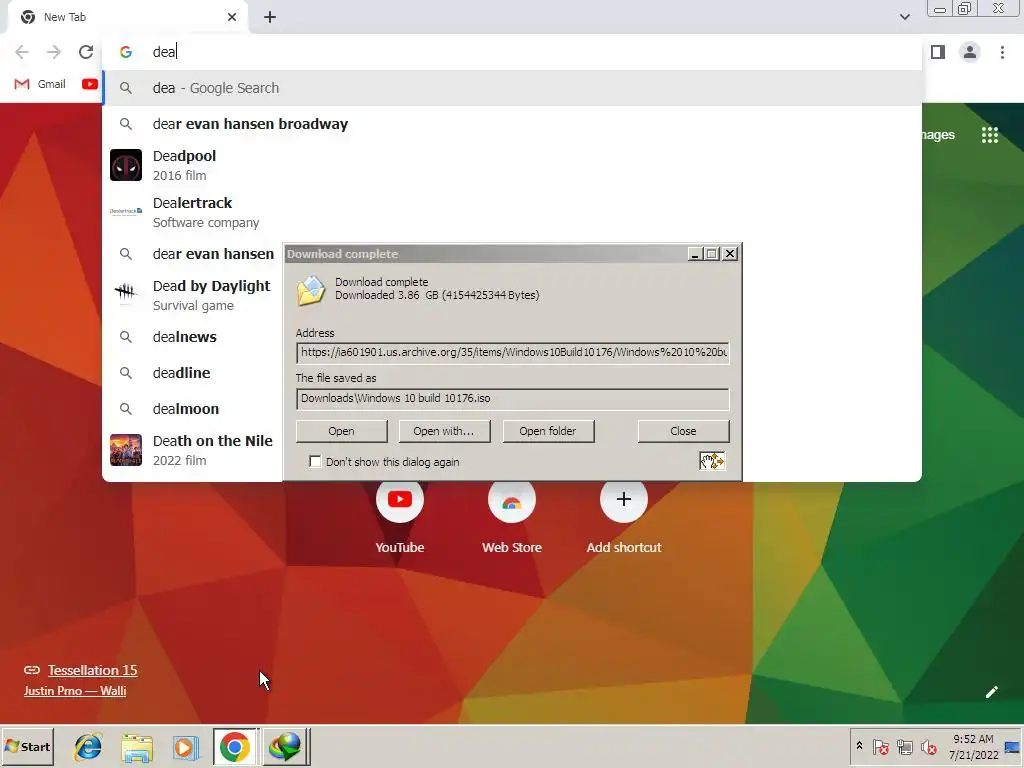Select the 'dea - Google Search' suggestion
1024x768 pixels.
pyautogui.click(x=512, y=88)
